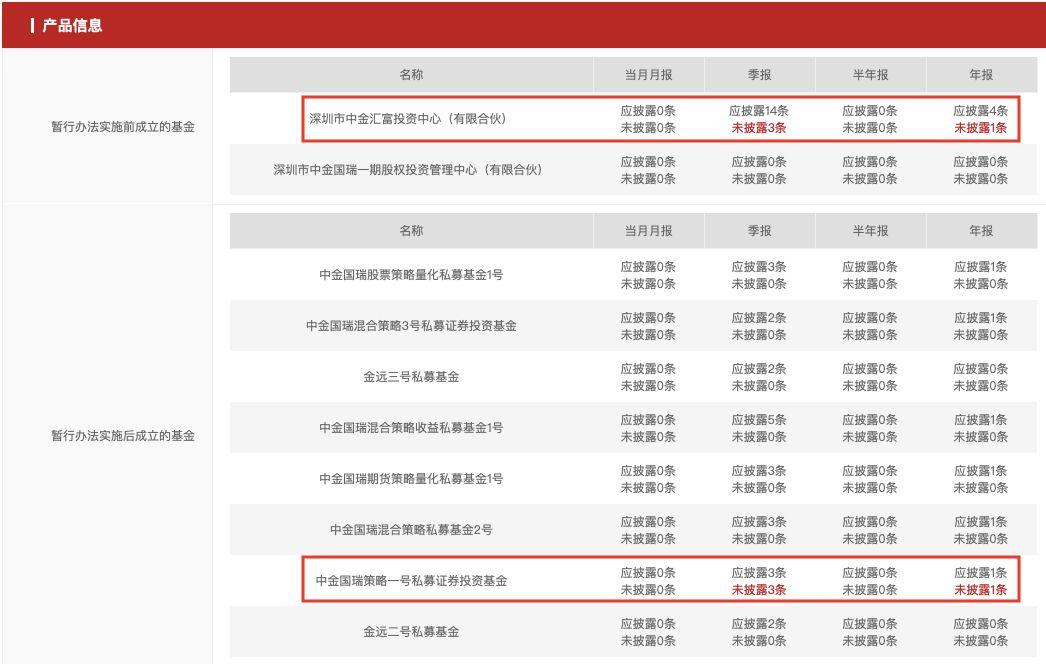The image size is (1046, 664).
Task: Click 名称 header in the post-implementation funds table
Action: [x=411, y=231]
